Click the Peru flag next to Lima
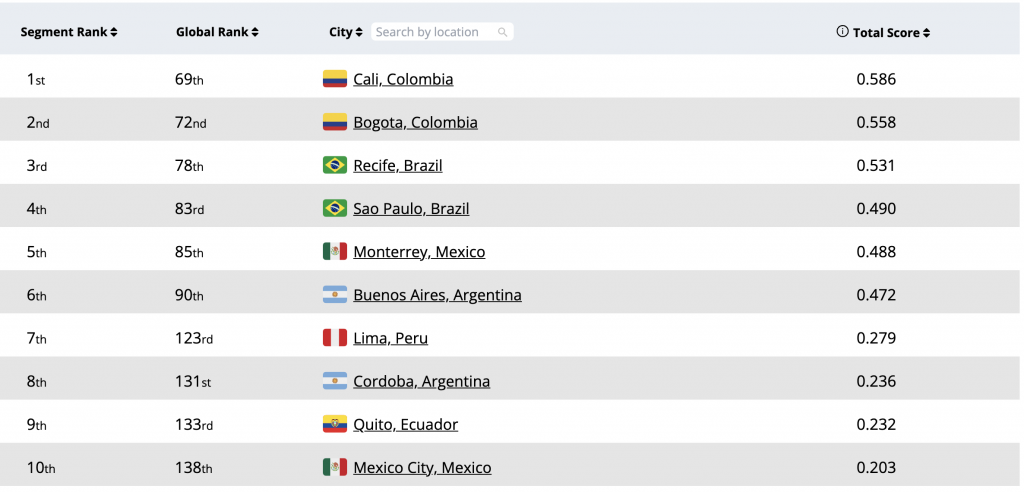This screenshot has height=492, width=1024. pos(334,338)
